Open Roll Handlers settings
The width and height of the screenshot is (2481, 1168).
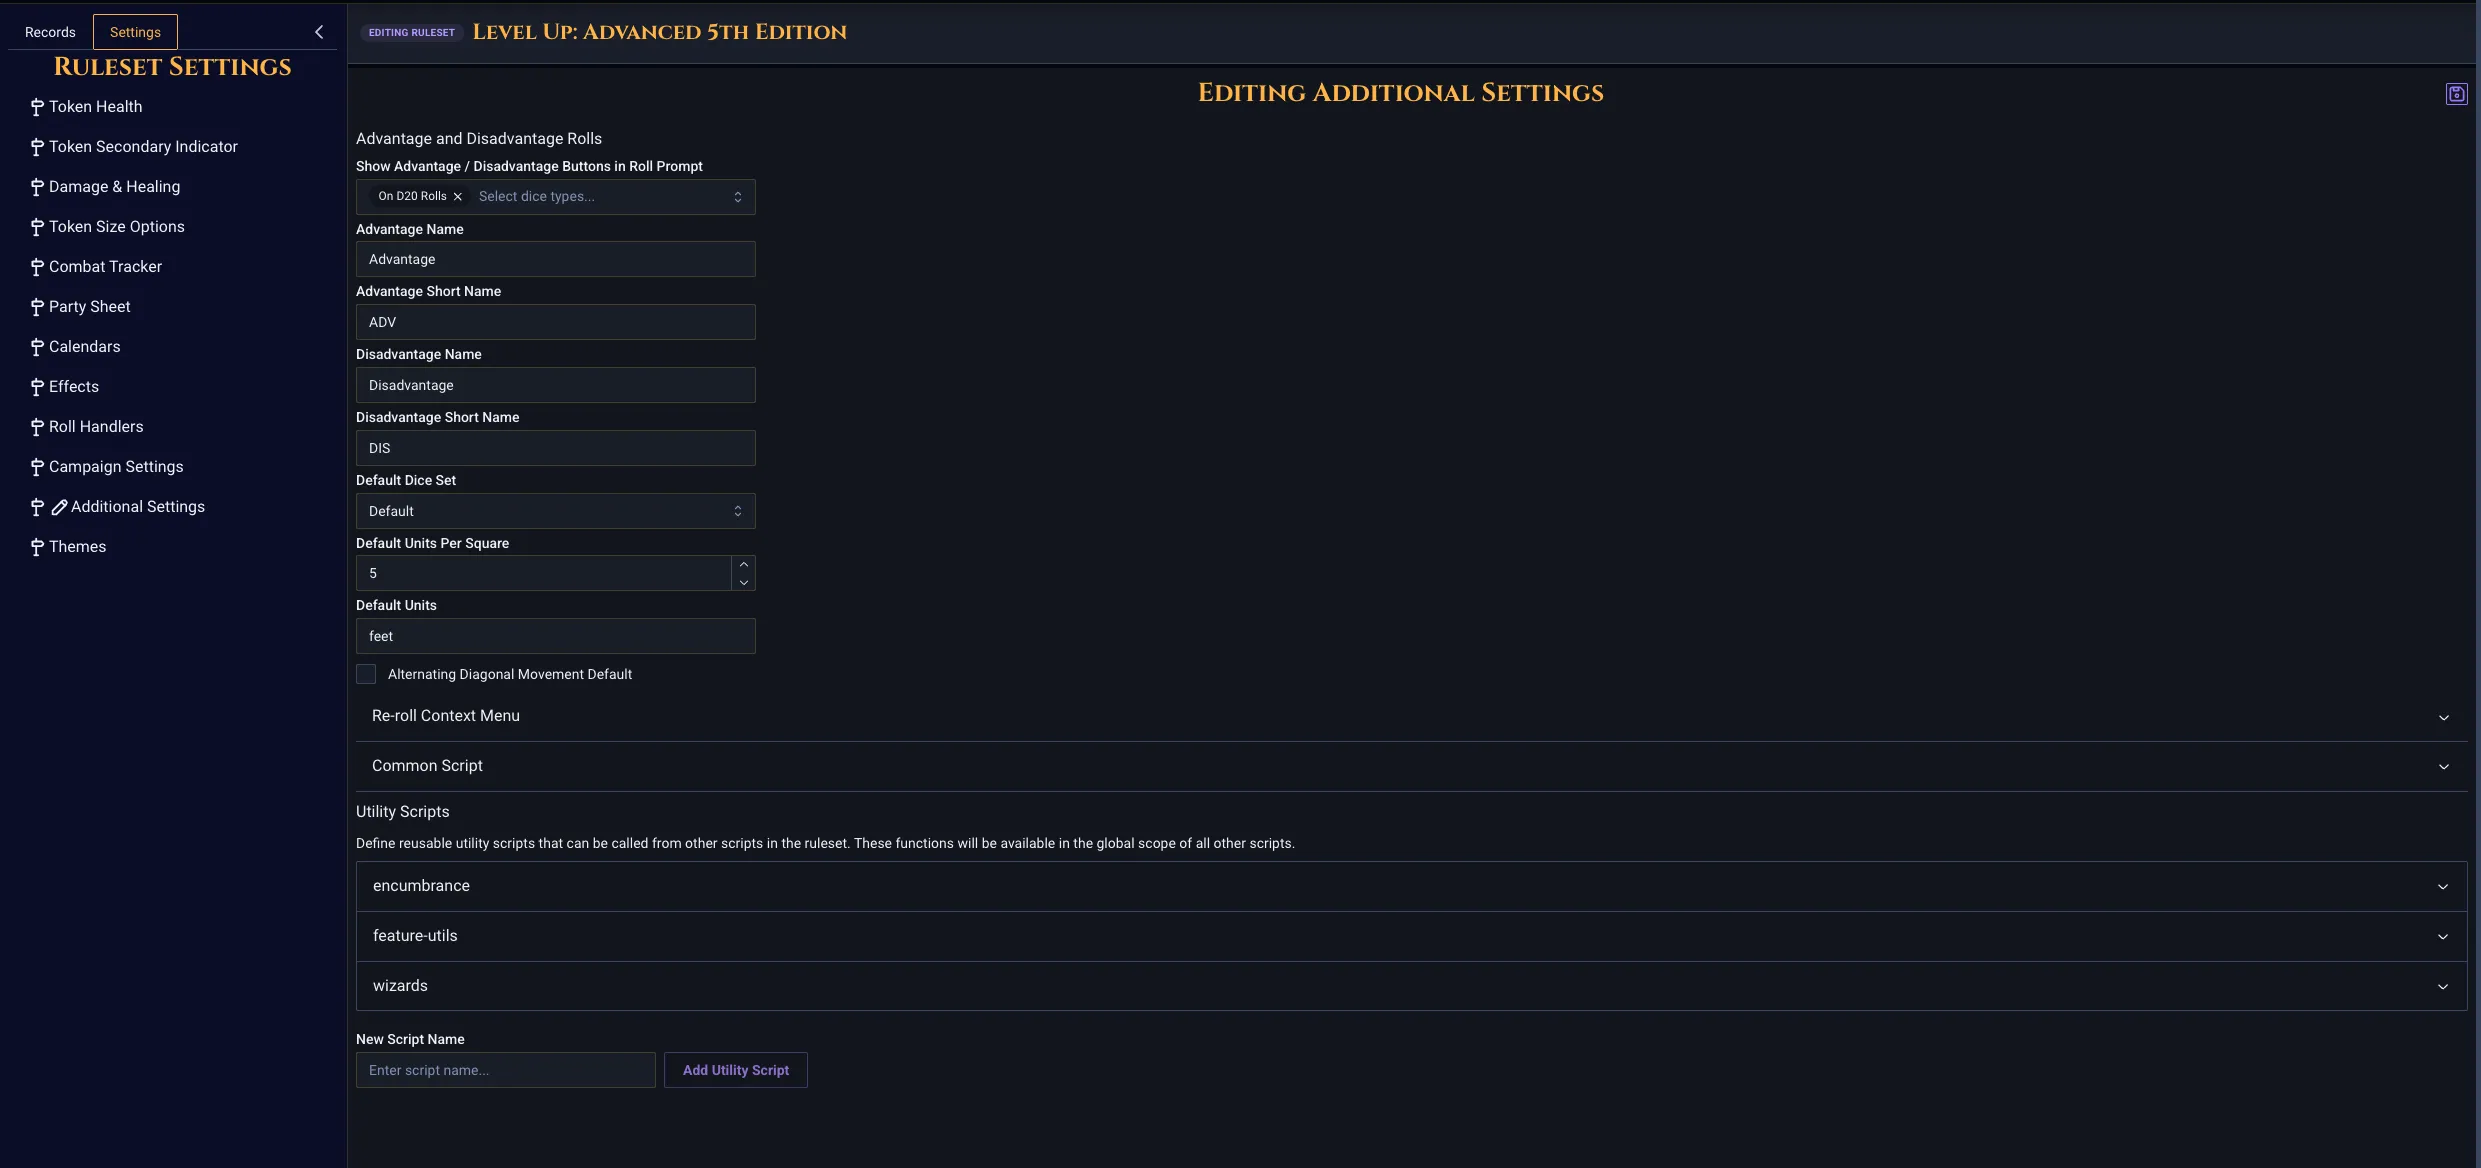coord(96,427)
